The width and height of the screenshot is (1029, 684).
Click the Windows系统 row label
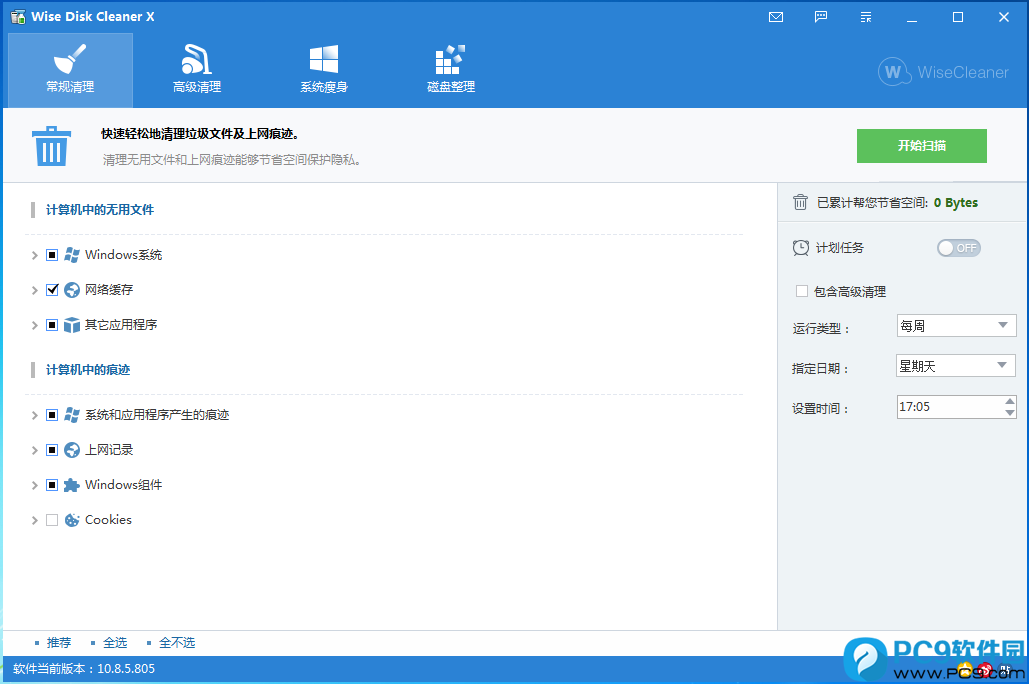click(x=123, y=255)
